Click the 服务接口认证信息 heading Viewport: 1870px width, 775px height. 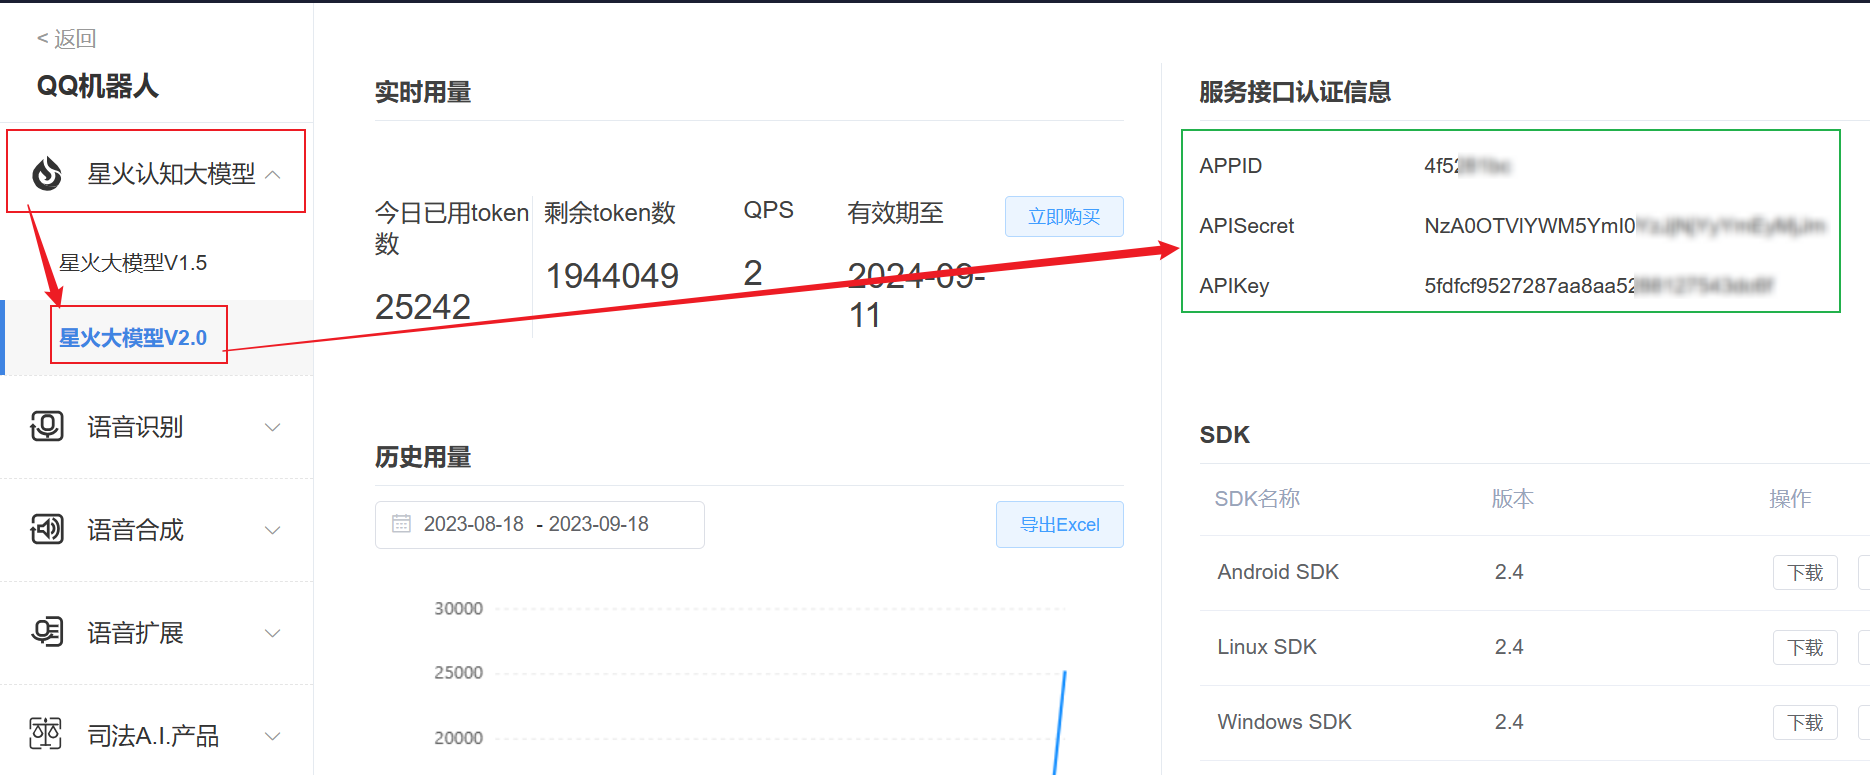click(x=1295, y=92)
